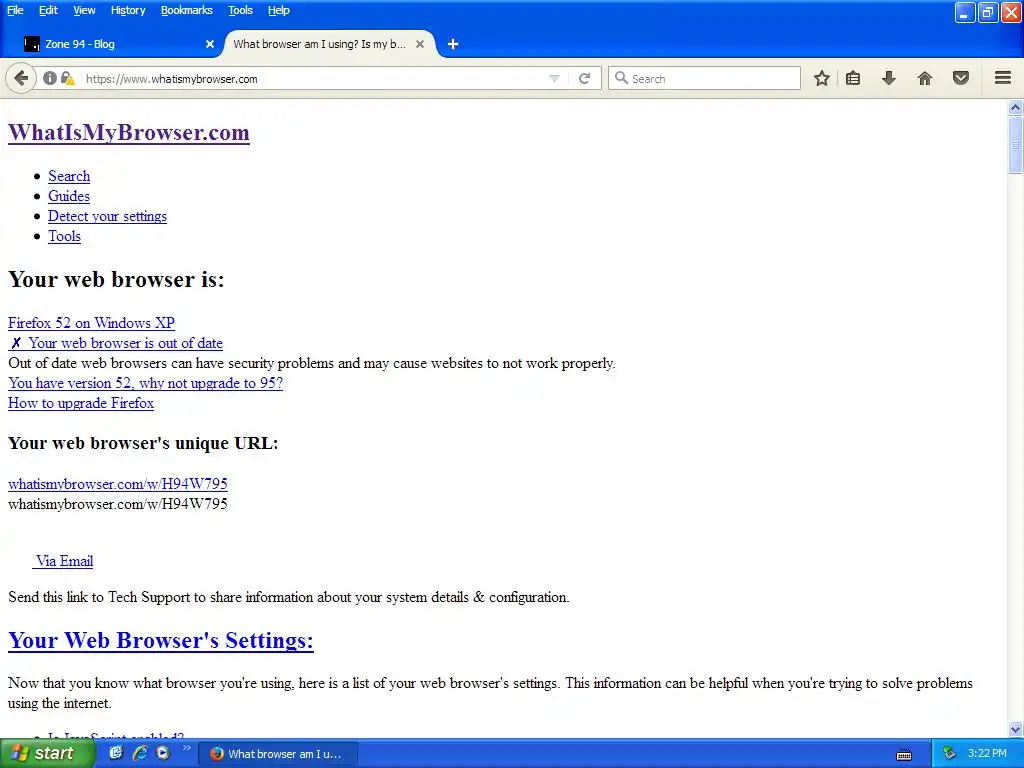The height and width of the screenshot is (768, 1024).
Task: Open the Bookmarks menu
Action: point(187,10)
